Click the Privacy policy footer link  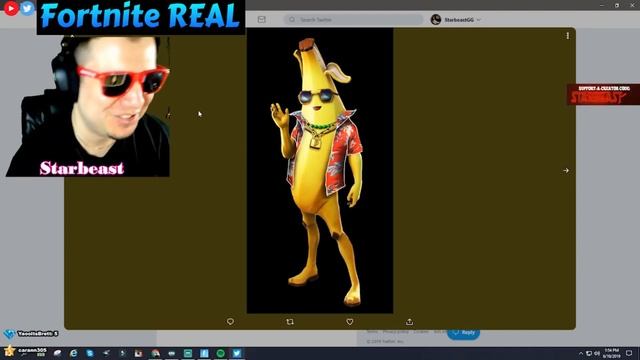(x=396, y=332)
